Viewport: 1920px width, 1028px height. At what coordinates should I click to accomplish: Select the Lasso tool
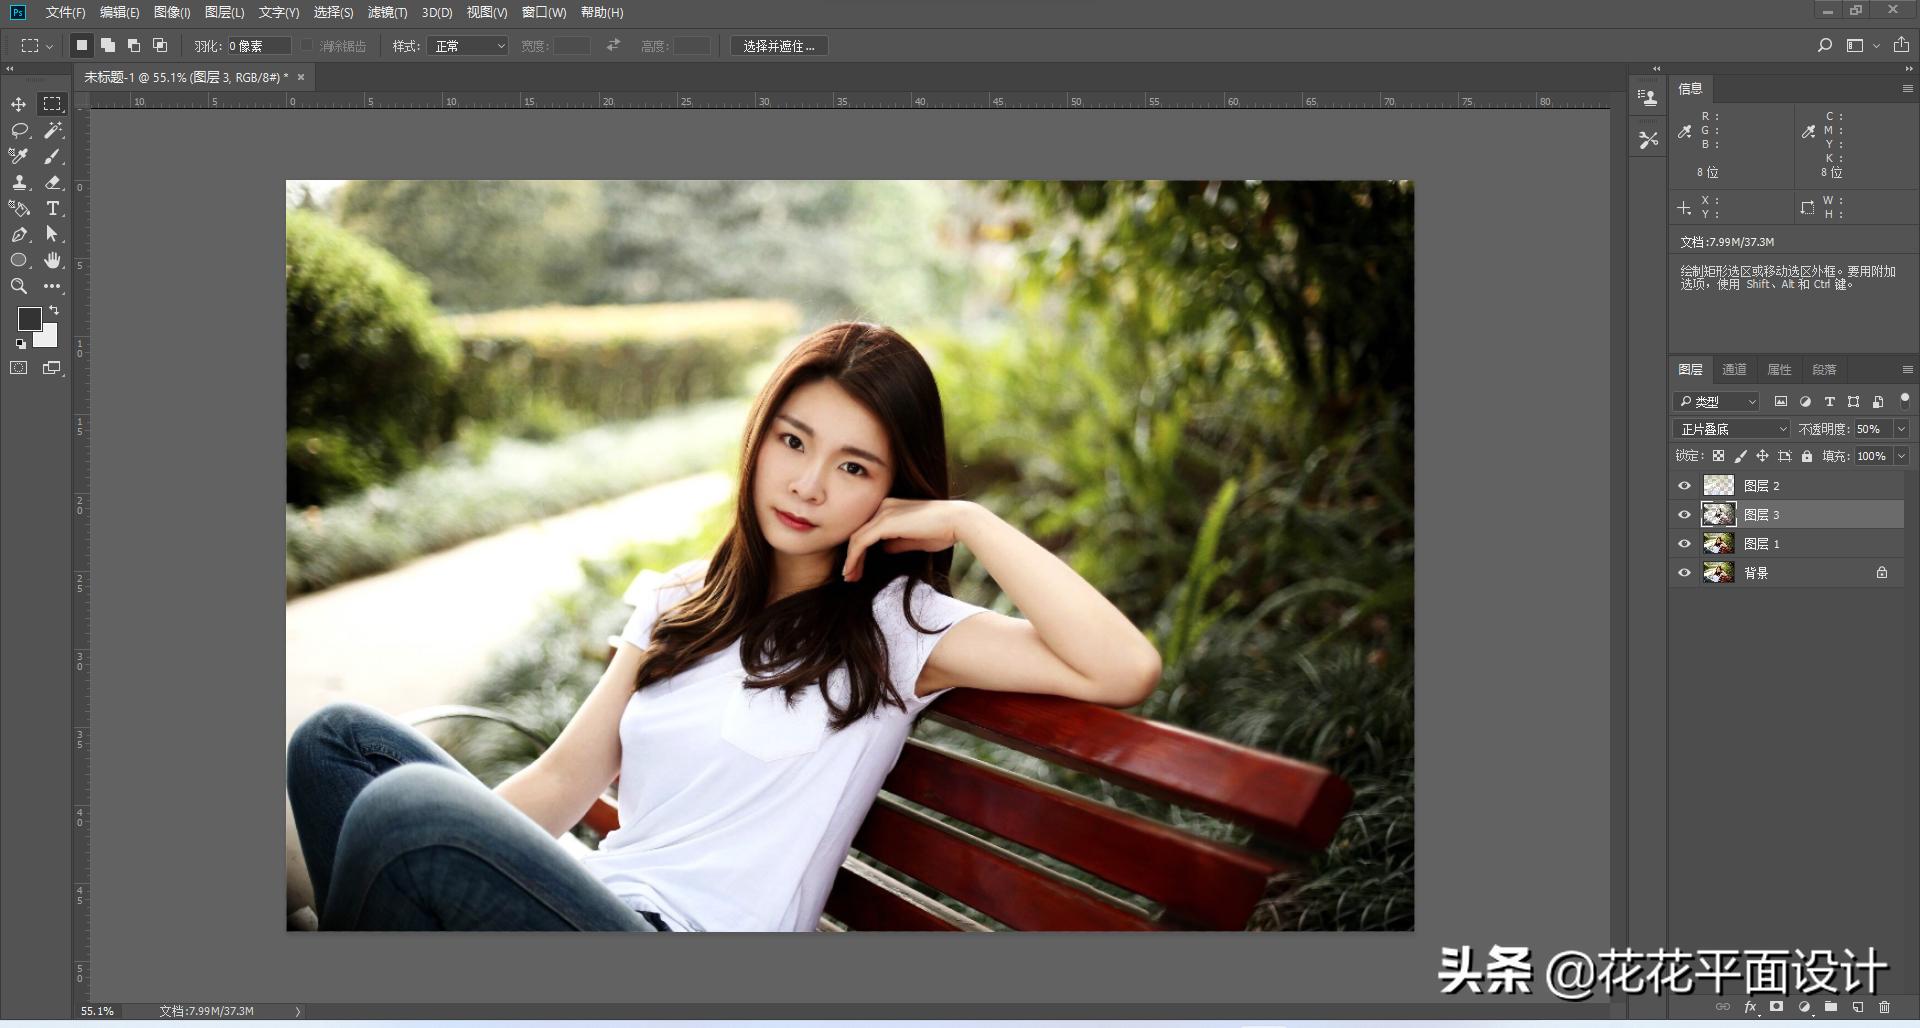[19, 131]
